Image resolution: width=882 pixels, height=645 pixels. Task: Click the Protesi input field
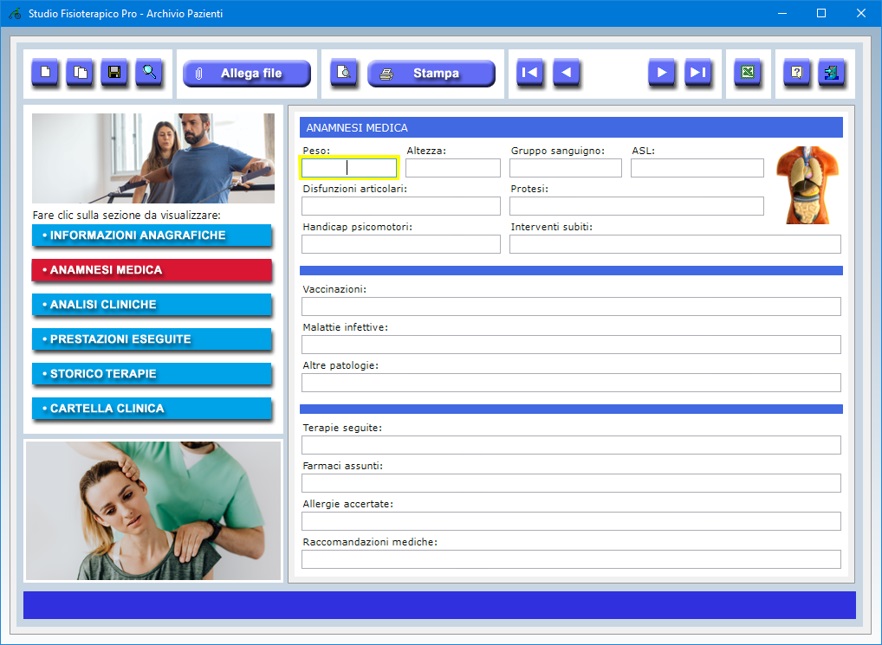(x=636, y=206)
